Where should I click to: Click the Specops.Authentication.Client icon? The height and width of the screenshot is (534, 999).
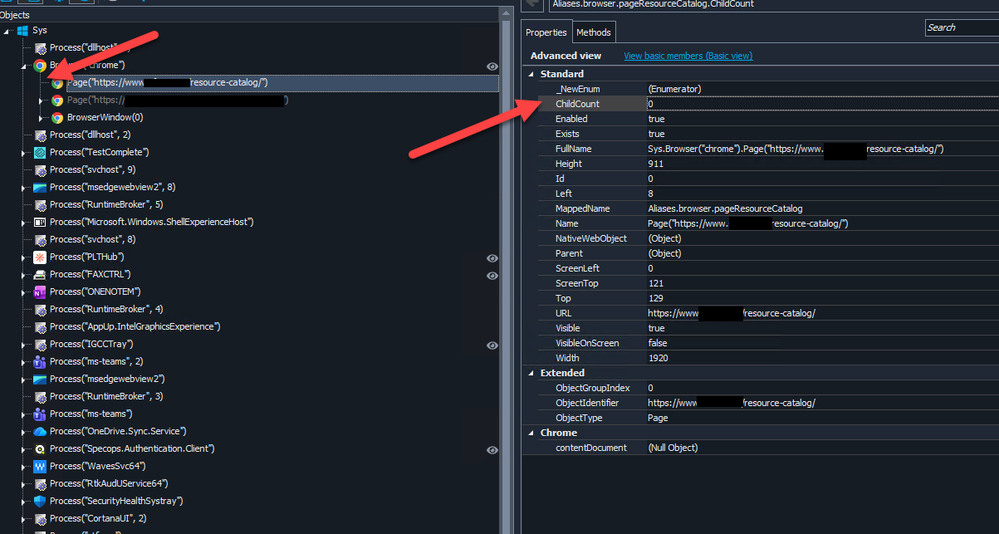point(40,449)
